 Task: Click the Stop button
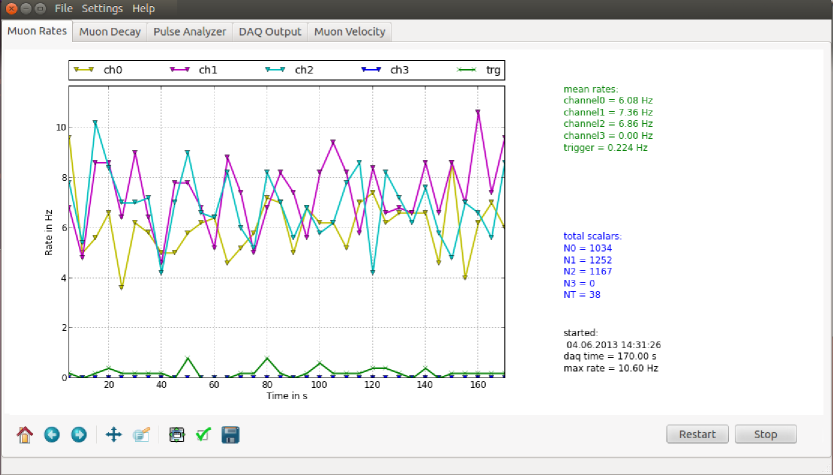765,434
